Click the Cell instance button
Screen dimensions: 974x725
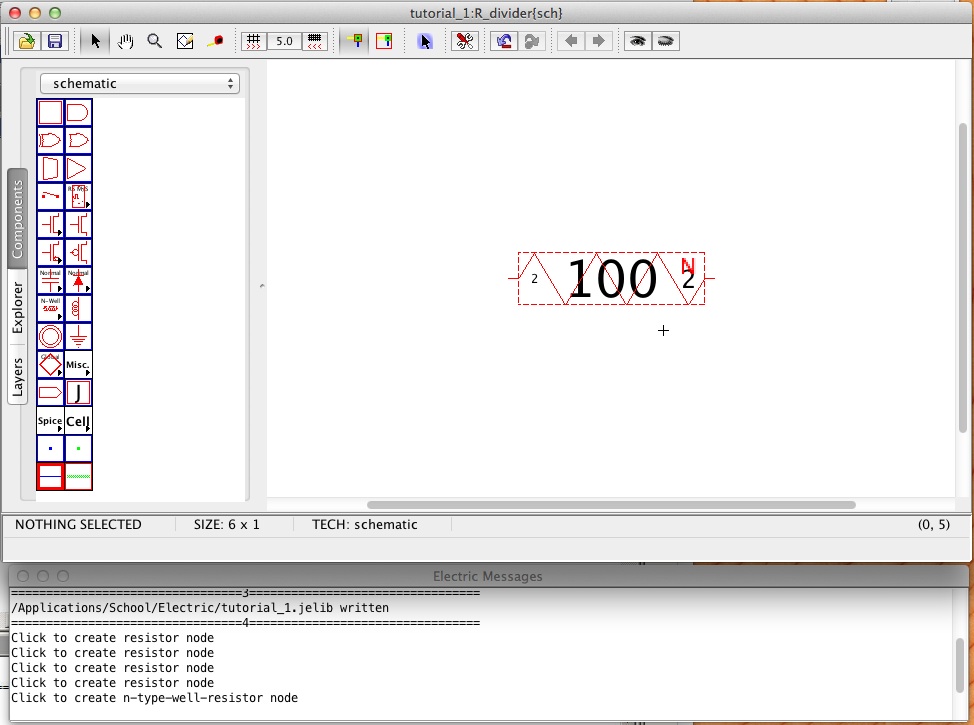click(78, 421)
